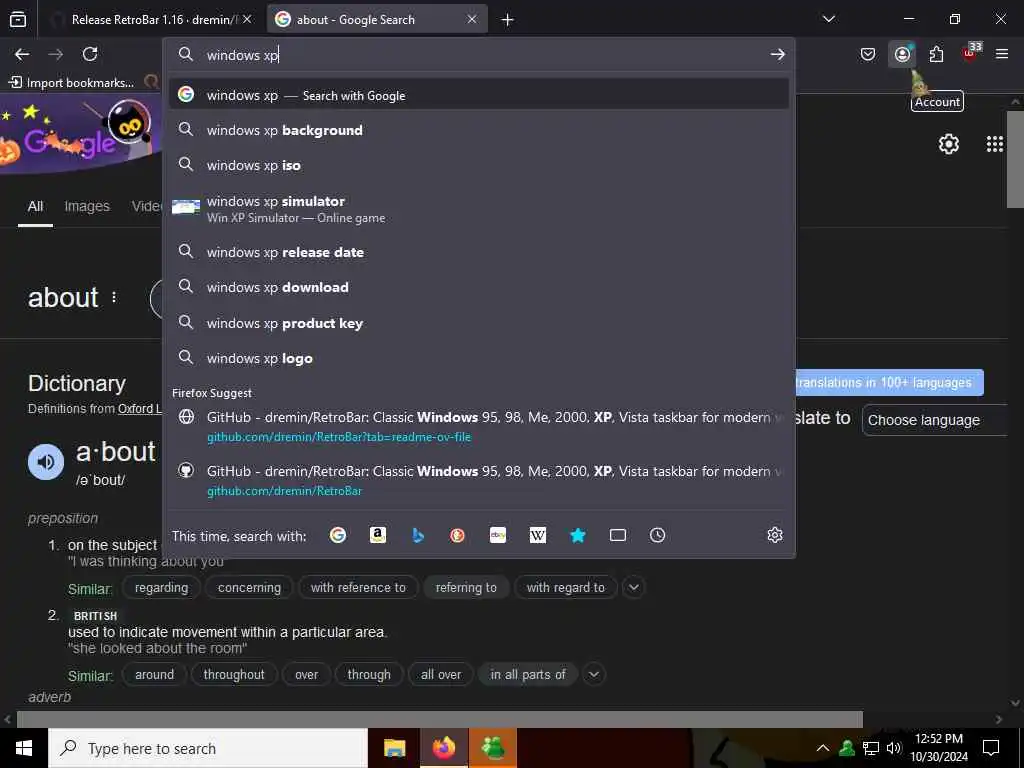Open the Pocket save icon
Viewport: 1024px width, 768px height.
click(868, 54)
